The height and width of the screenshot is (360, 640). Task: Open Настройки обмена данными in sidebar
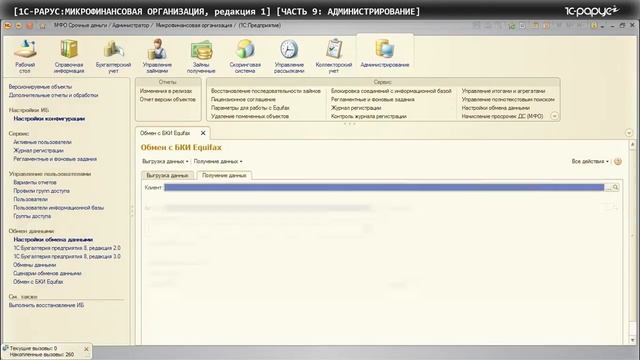53,240
